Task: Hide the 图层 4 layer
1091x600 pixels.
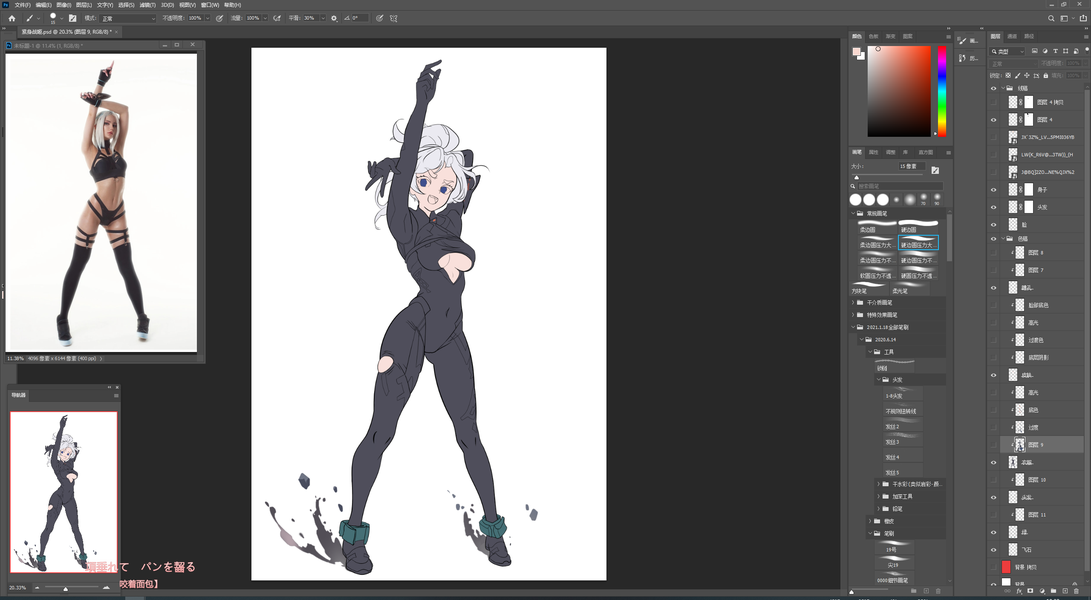Action: [994, 120]
